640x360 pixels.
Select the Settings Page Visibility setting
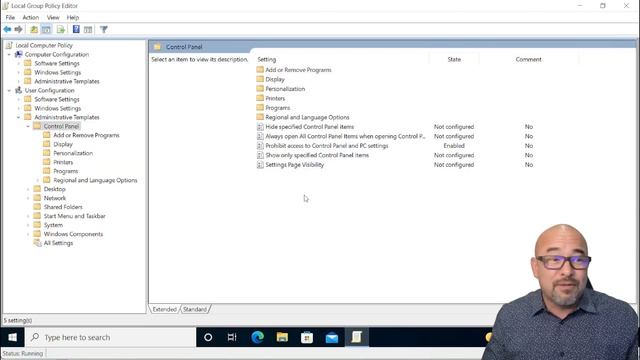tap(295, 164)
